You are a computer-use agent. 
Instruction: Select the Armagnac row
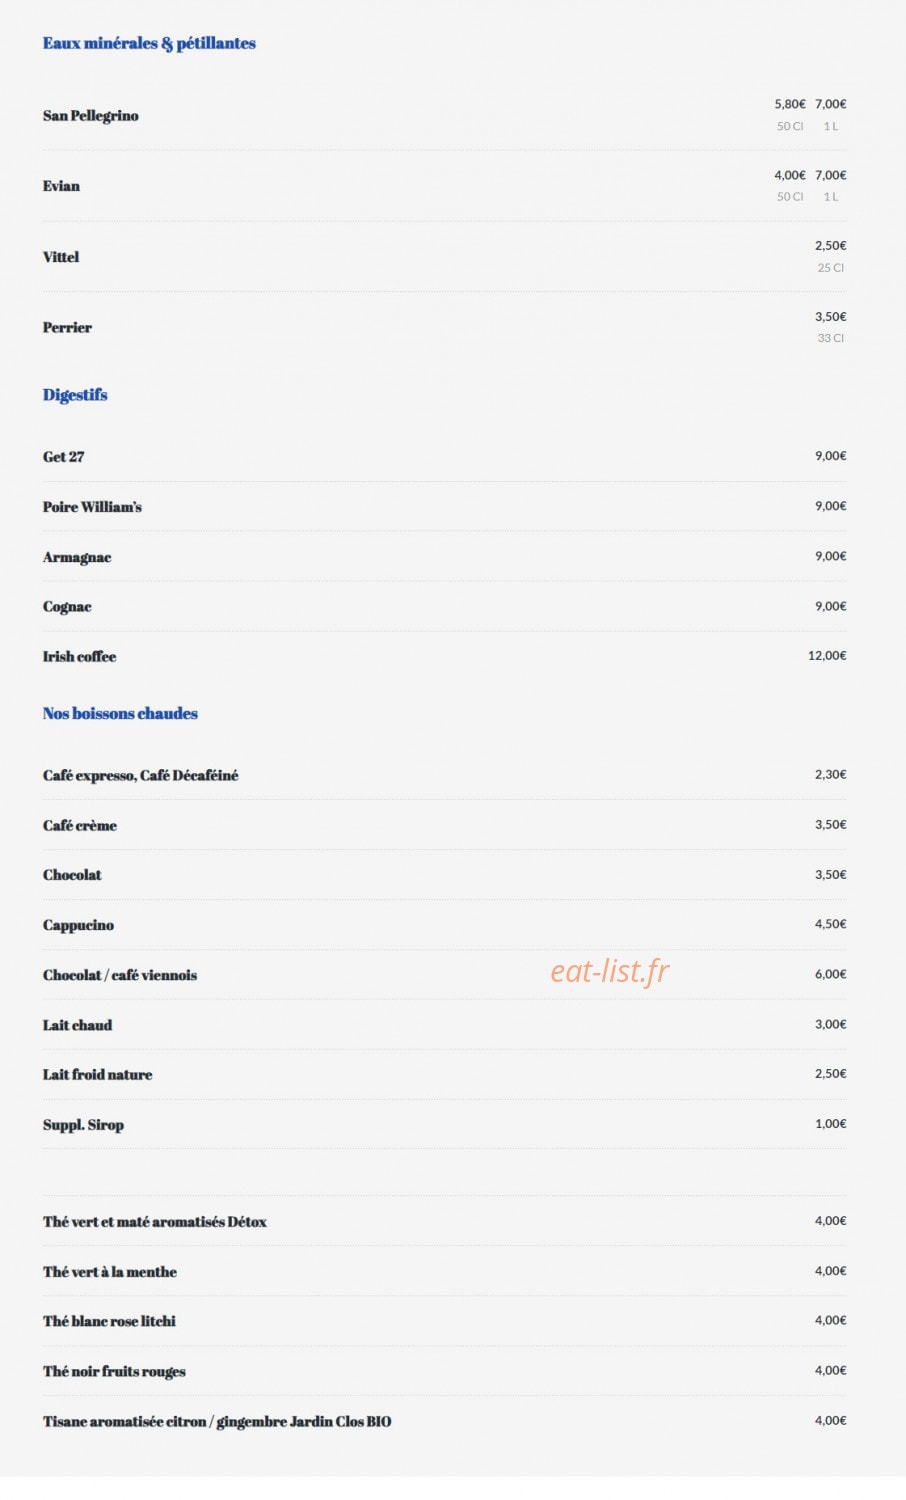click(x=444, y=556)
